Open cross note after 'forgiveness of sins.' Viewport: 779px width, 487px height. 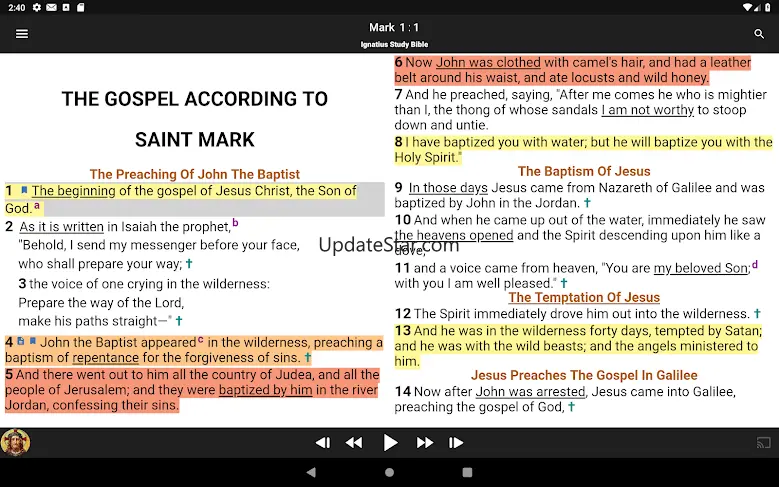click(x=308, y=357)
